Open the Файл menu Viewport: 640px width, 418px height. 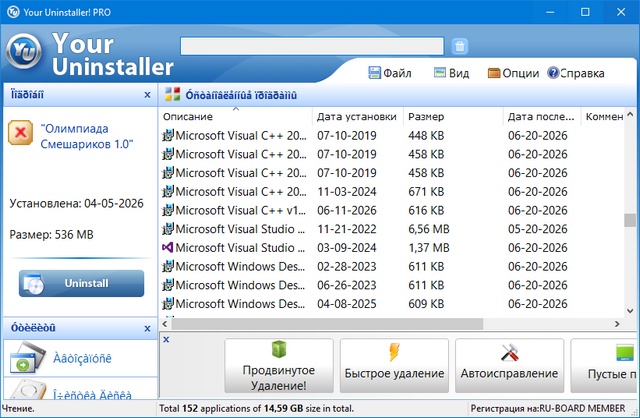(390, 73)
